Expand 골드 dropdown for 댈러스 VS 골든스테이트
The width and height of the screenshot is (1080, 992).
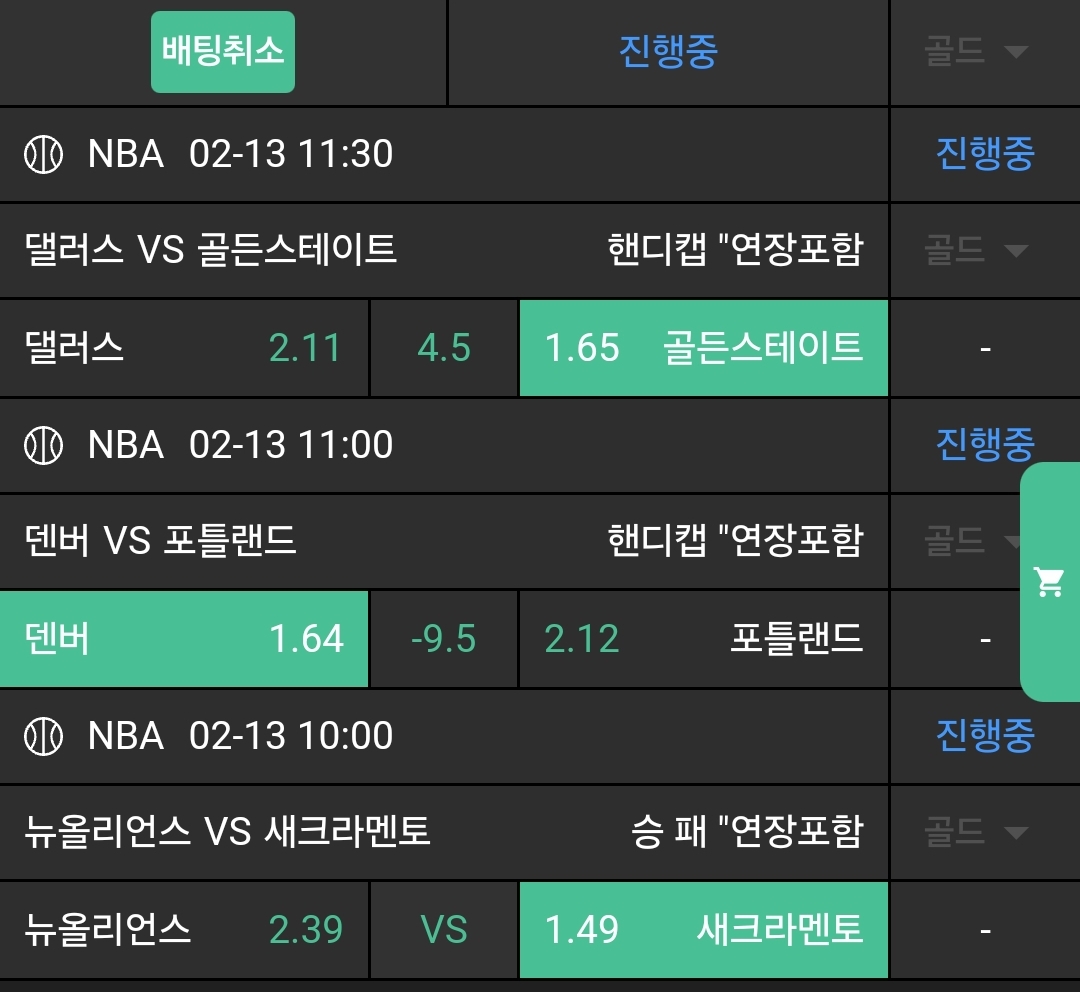point(977,249)
